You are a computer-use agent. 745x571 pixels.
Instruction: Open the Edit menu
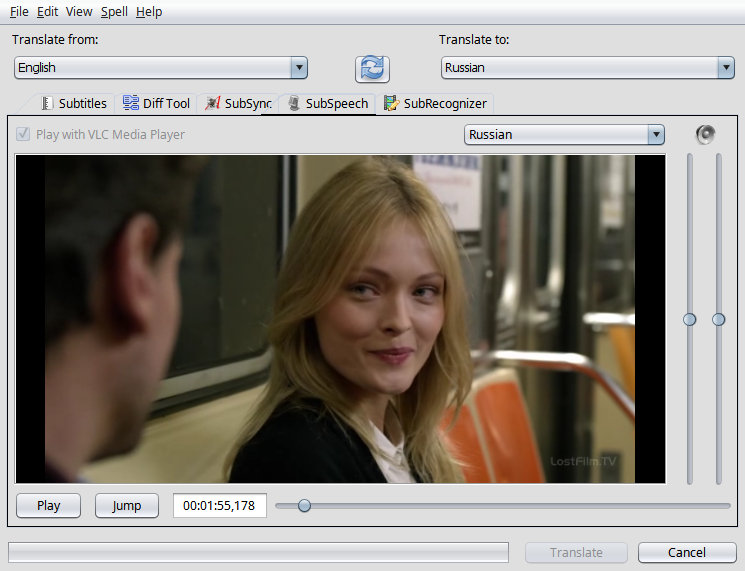coord(47,11)
